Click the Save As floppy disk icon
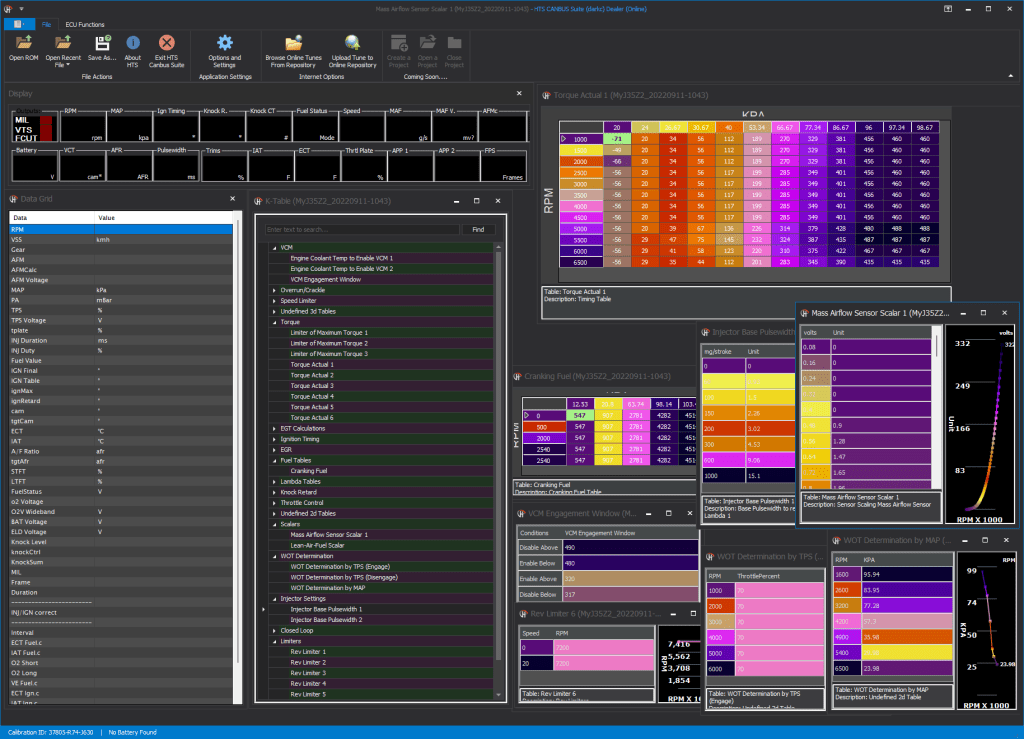This screenshot has height=739, width=1024. (101, 43)
